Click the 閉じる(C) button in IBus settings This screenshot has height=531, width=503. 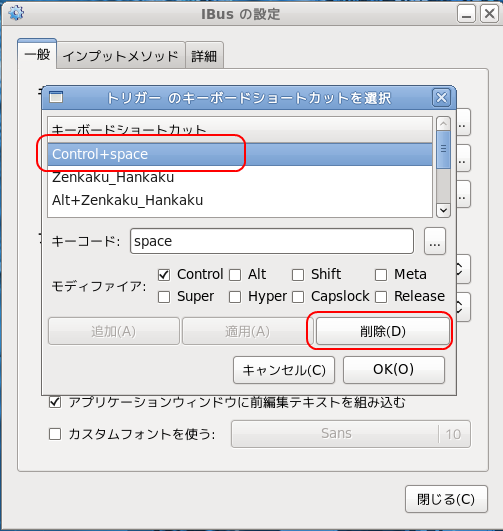coord(446,499)
